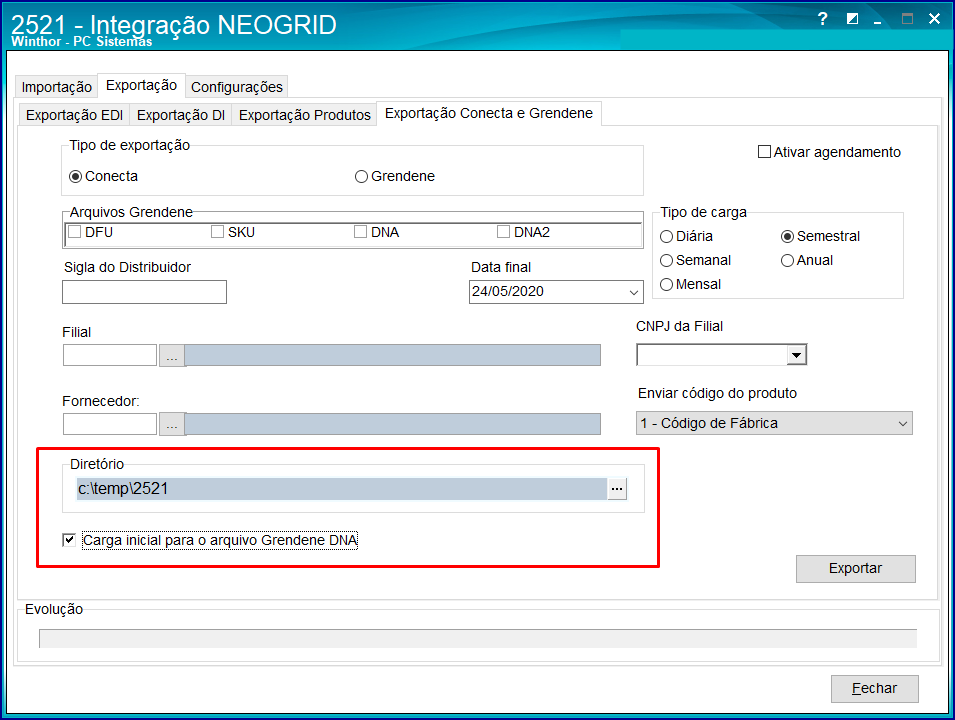Close the window with the X icon

click(x=934, y=19)
